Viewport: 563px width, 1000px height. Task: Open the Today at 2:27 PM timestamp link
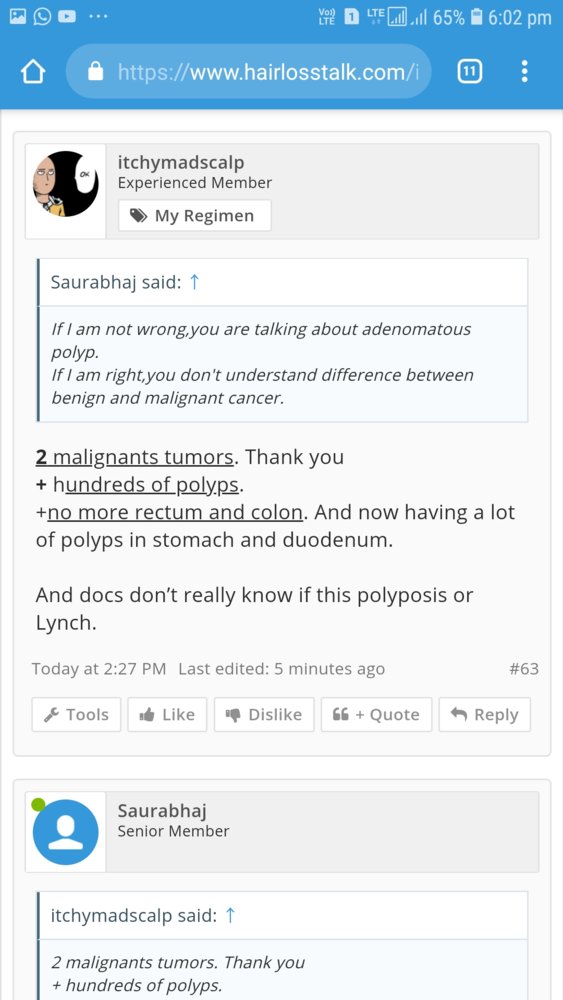click(99, 668)
